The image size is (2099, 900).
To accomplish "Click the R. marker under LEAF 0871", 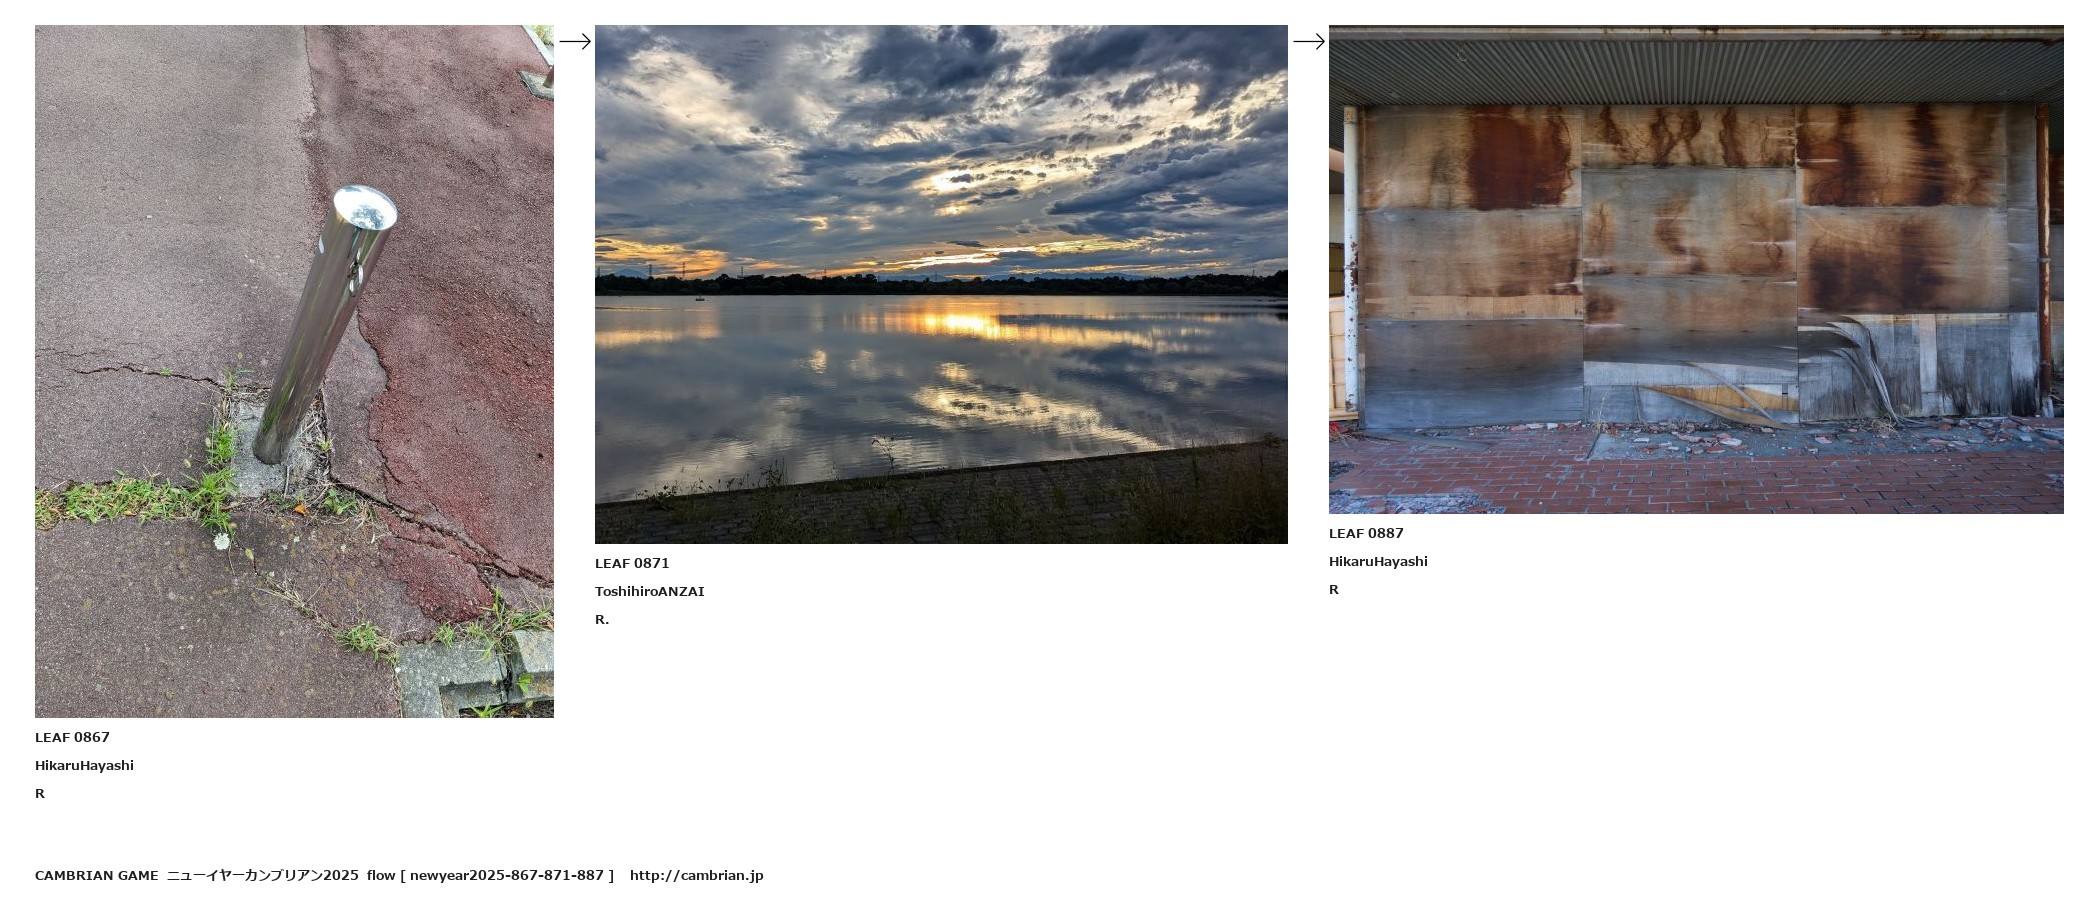I will [x=602, y=619].
